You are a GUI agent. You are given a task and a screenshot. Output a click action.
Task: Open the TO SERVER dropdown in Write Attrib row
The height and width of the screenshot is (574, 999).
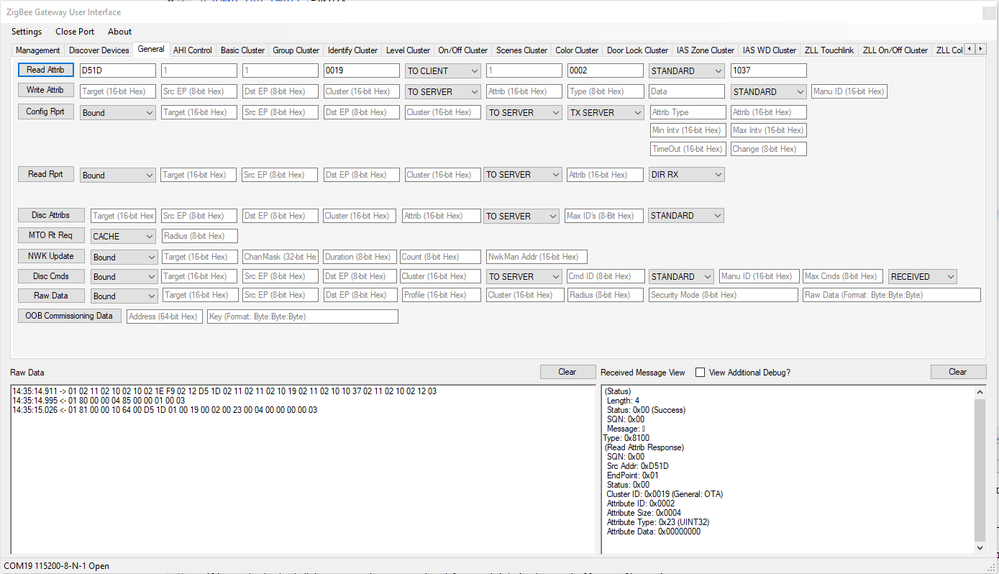click(x=442, y=92)
